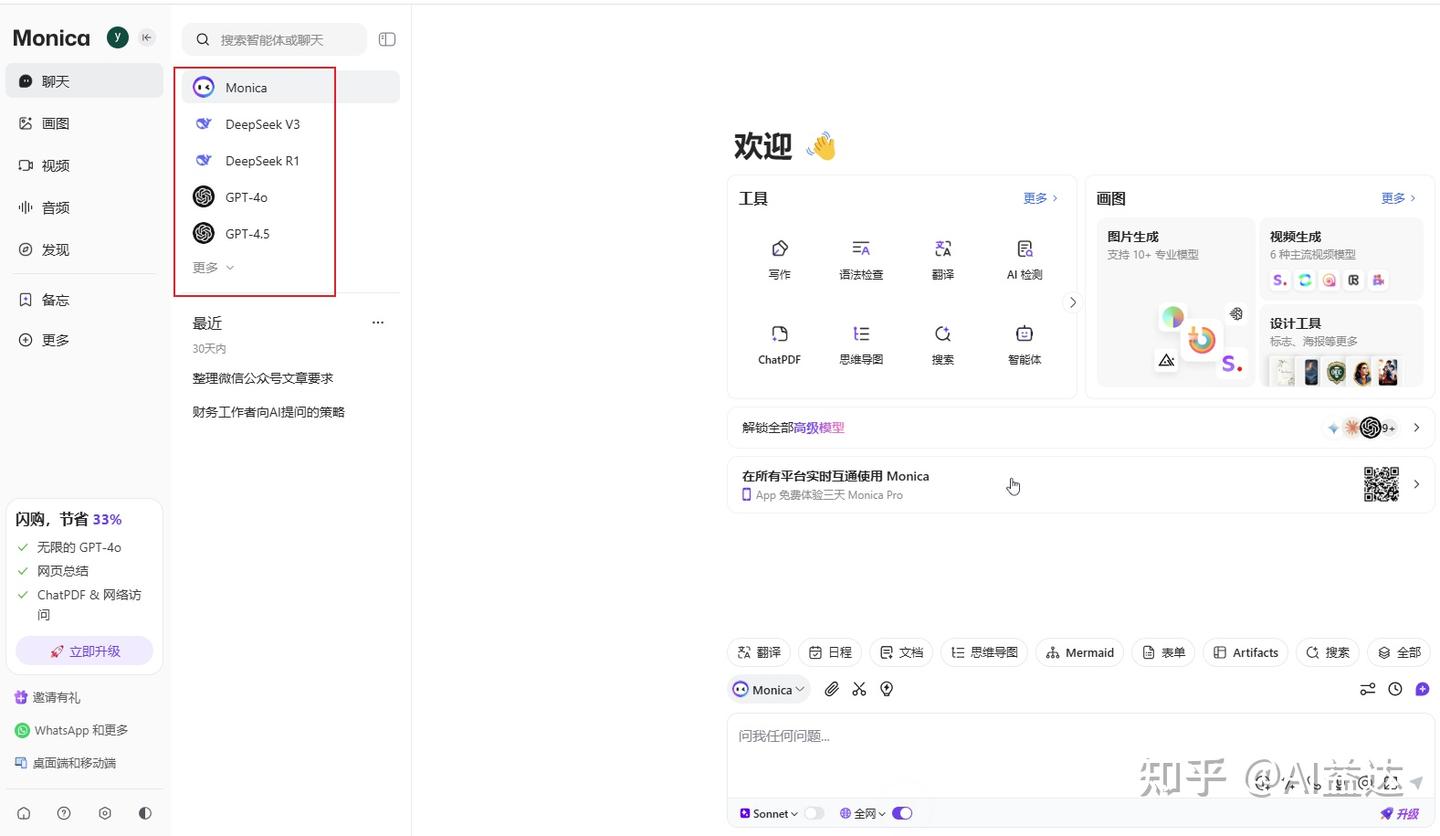Switch to the 视频 sidebar section
Screen dimensions: 1440x836
pos(55,165)
